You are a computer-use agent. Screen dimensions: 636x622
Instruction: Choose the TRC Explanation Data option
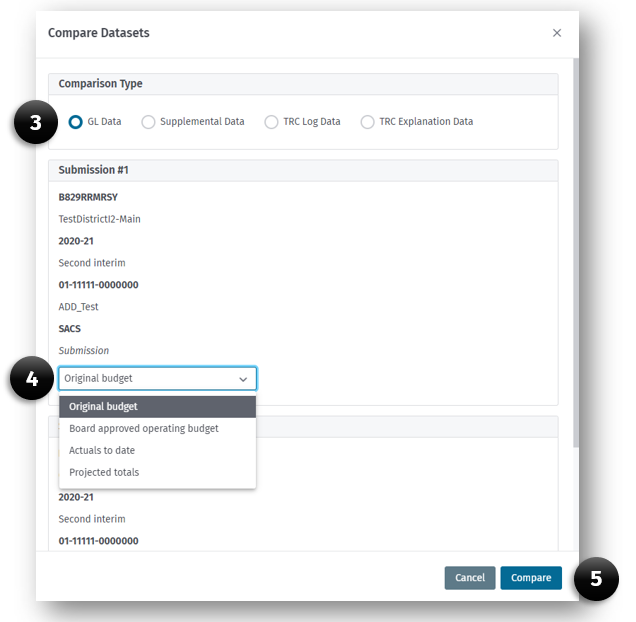(367, 122)
